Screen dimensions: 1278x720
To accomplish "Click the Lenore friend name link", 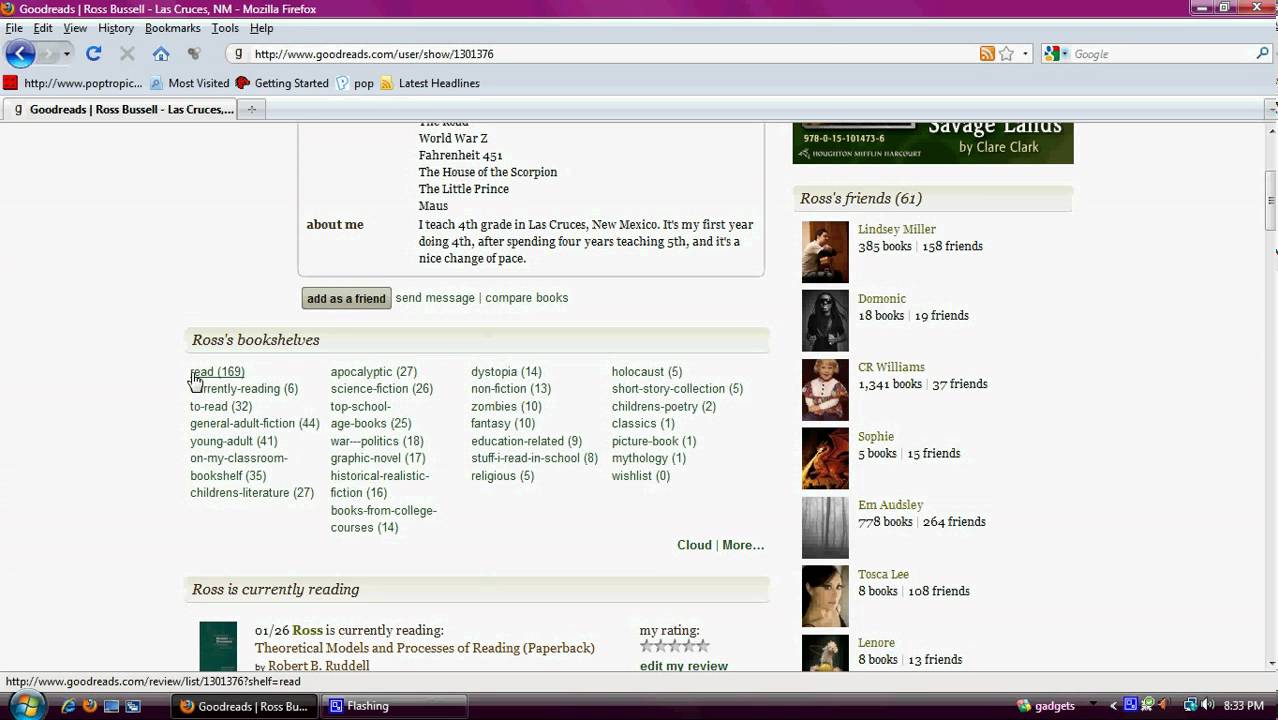I will point(876,643).
